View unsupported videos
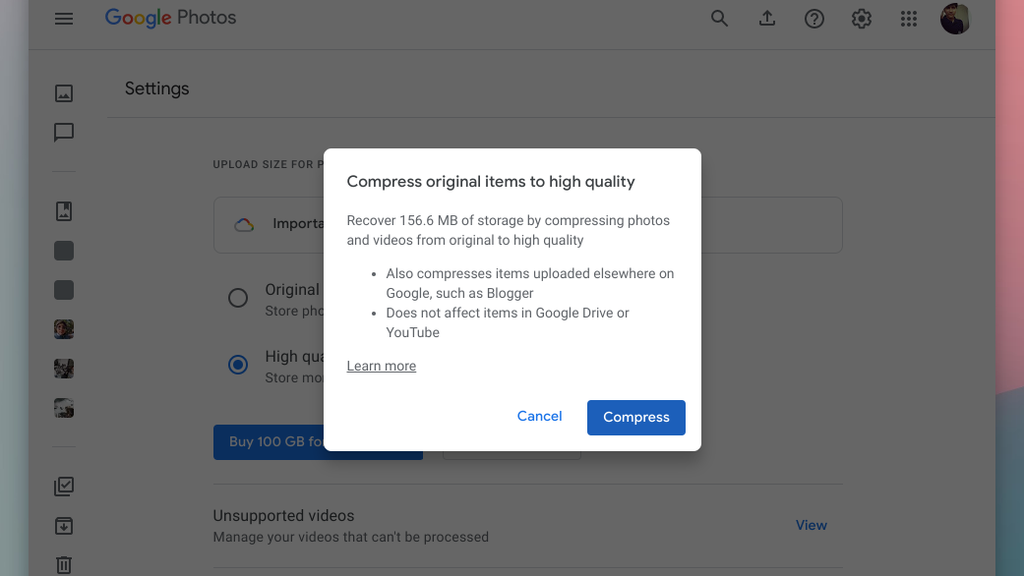 click(811, 525)
